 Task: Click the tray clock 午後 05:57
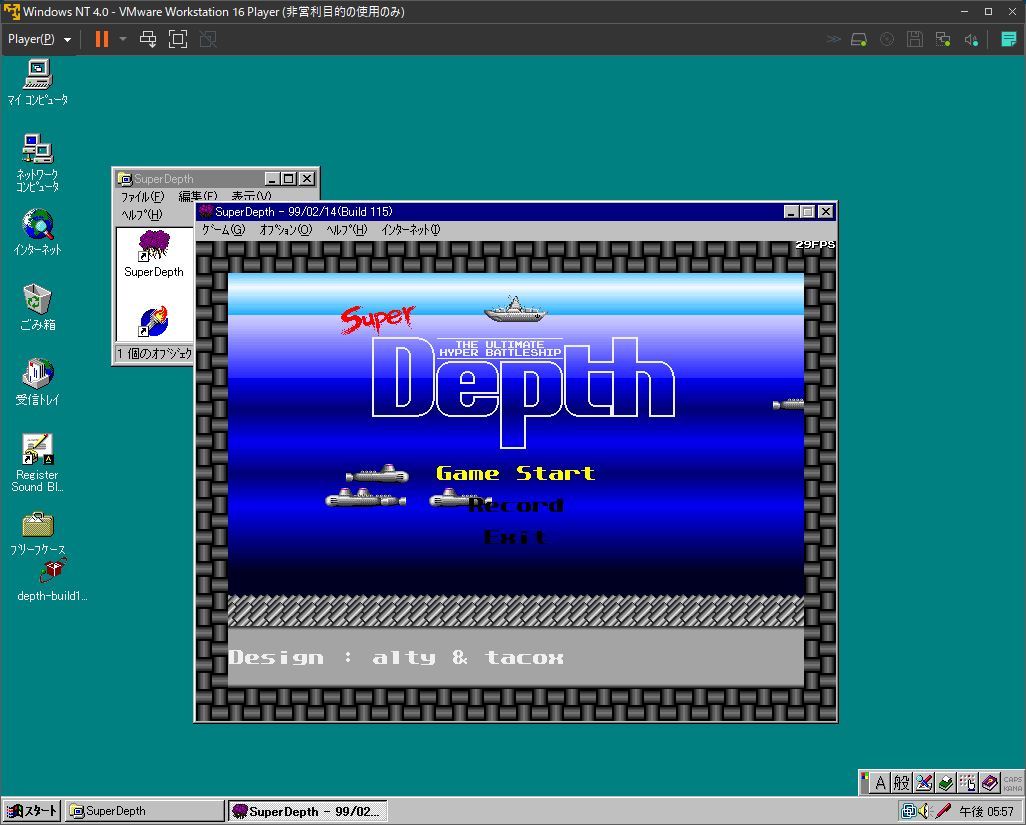(986, 811)
